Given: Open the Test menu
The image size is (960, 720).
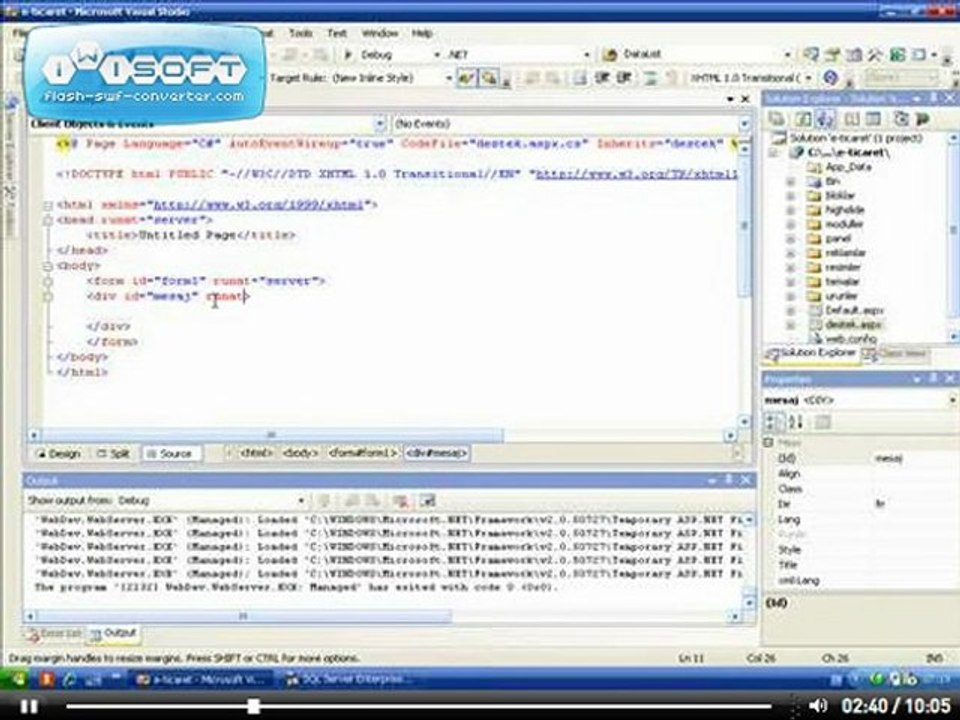Looking at the screenshot, I should pyautogui.click(x=337, y=33).
